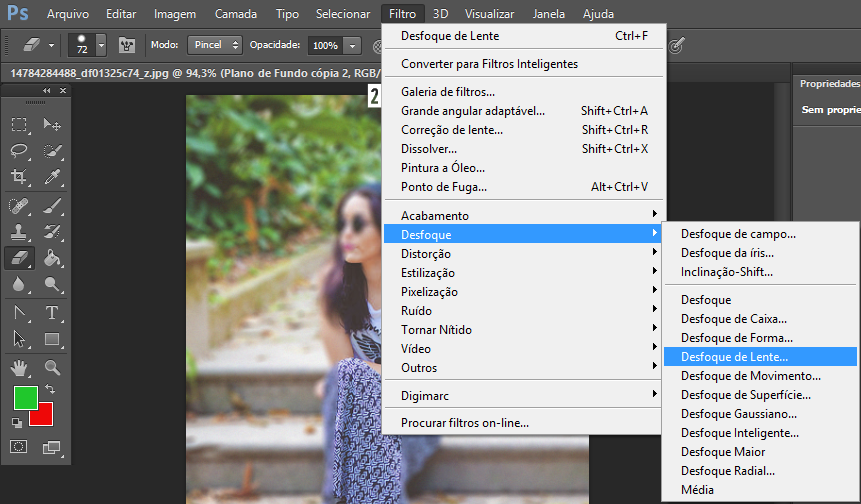Expand the Ruído submenu
The height and width of the screenshot is (504, 861).
coord(524,311)
